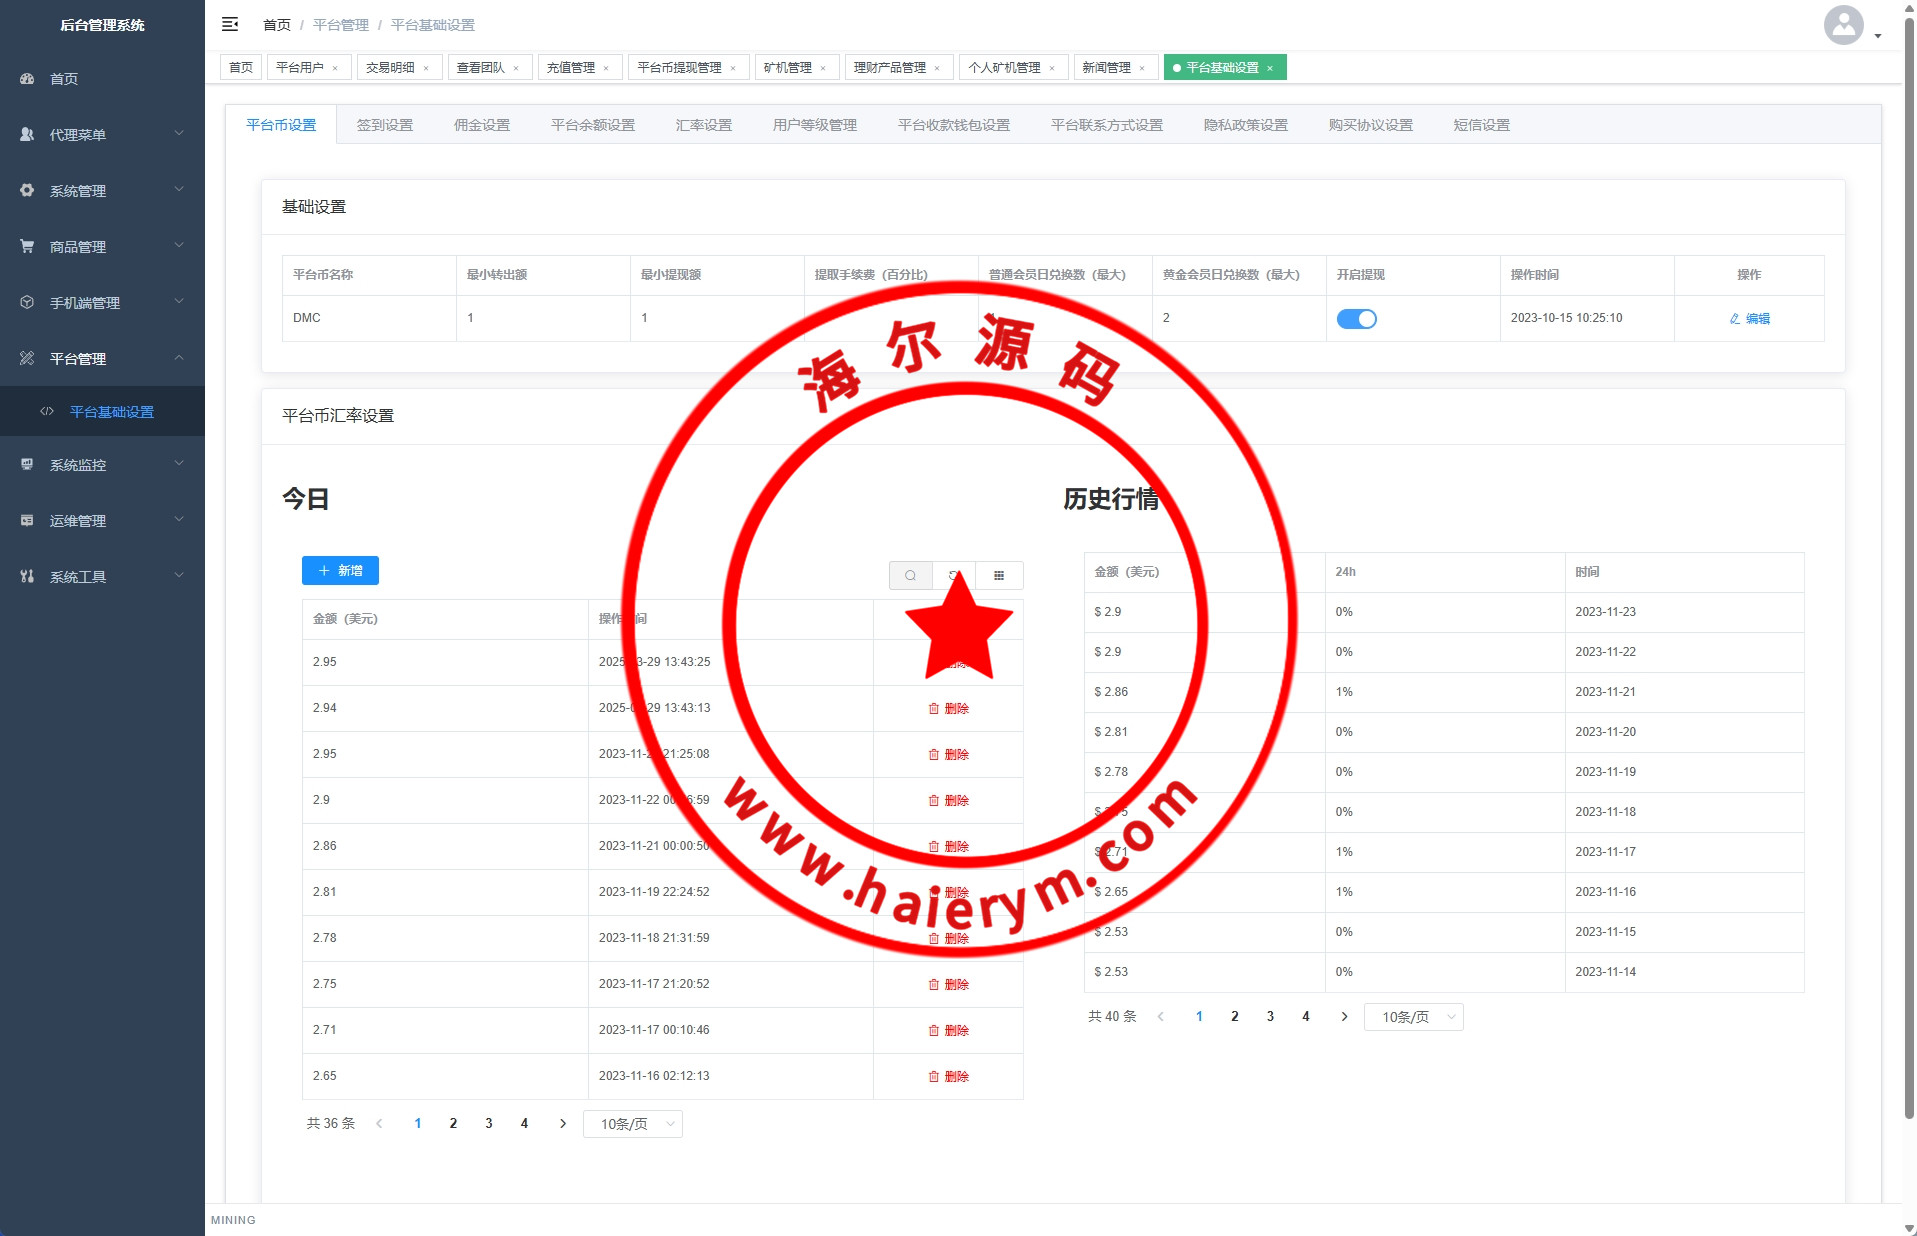Open the 汇率设置 tab

tap(703, 125)
